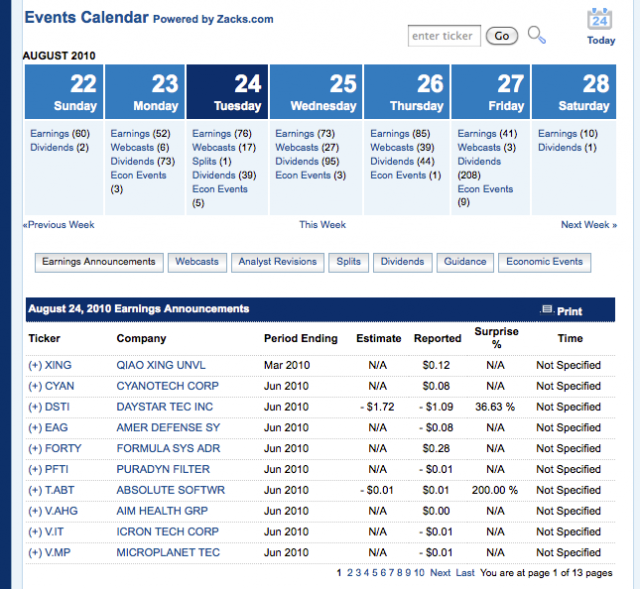Expand the (+) next to DSTI

(x=35, y=407)
